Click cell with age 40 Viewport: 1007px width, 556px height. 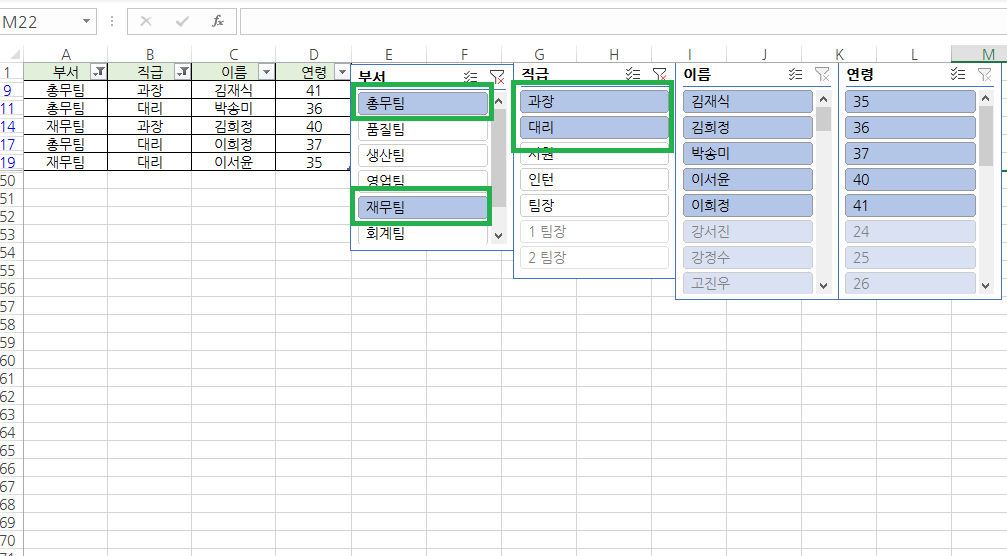[313, 126]
